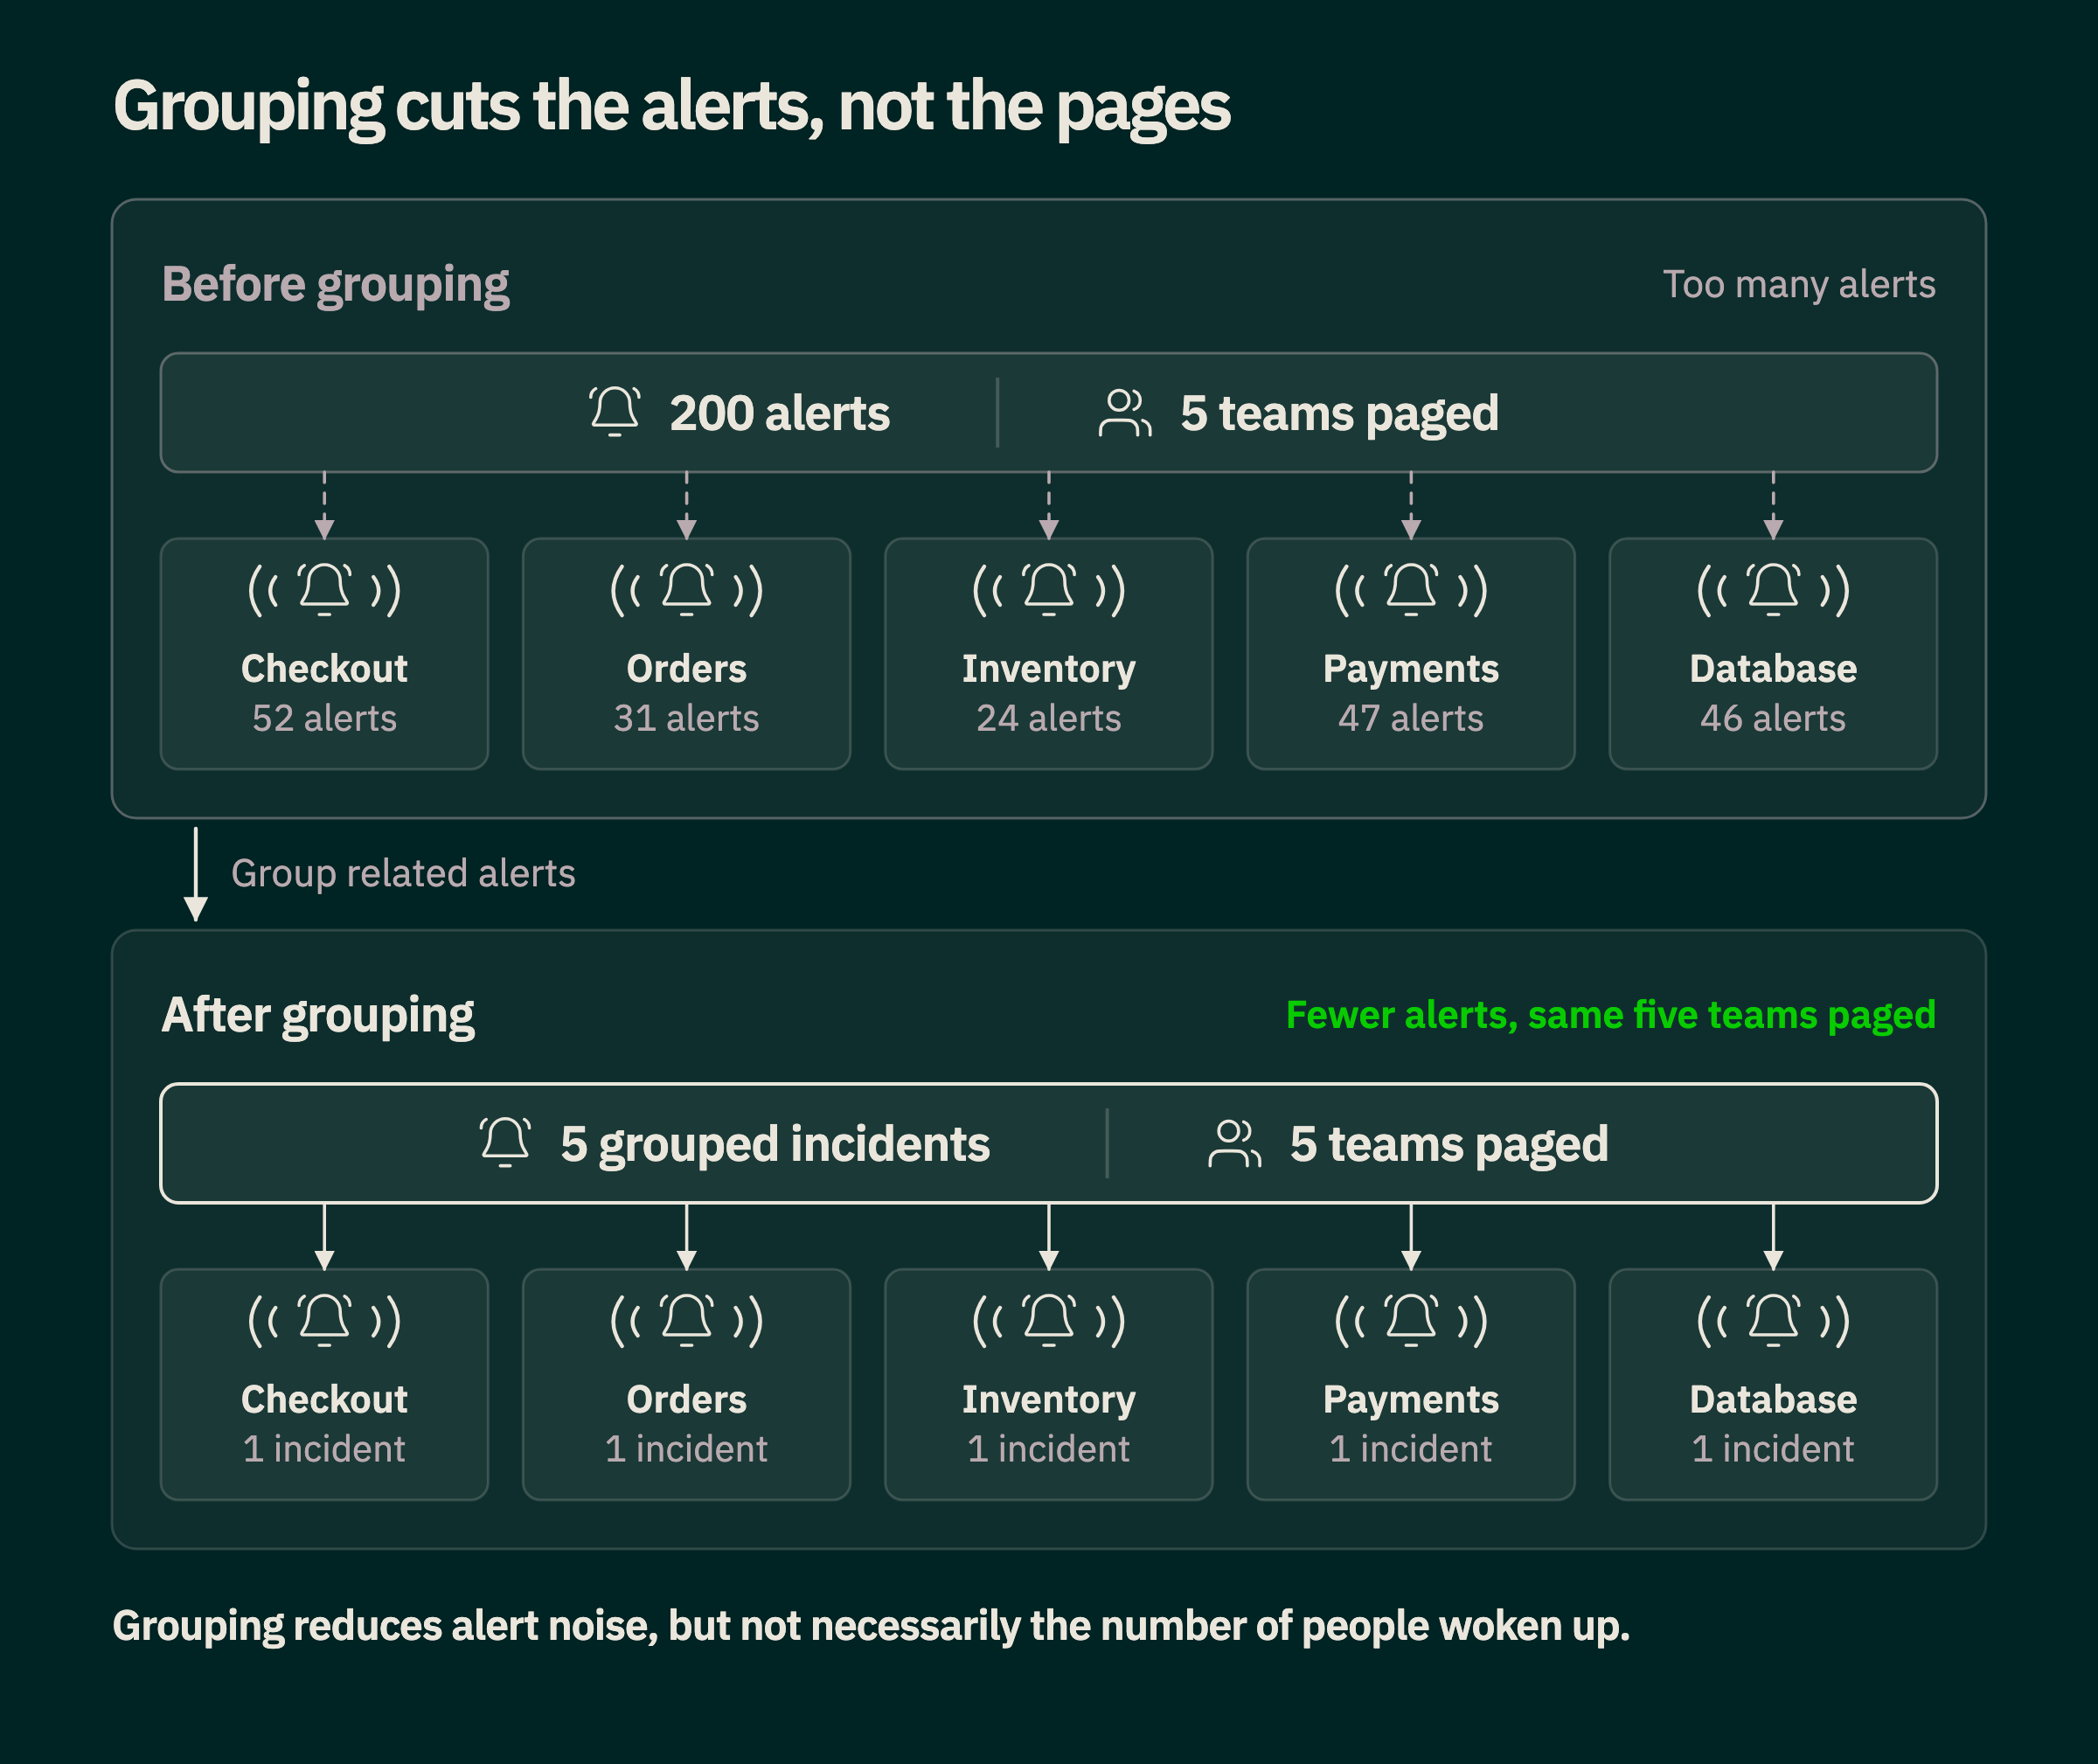
Task: Click the ringing bell above Inventory 24 alerts
Action: point(1048,589)
